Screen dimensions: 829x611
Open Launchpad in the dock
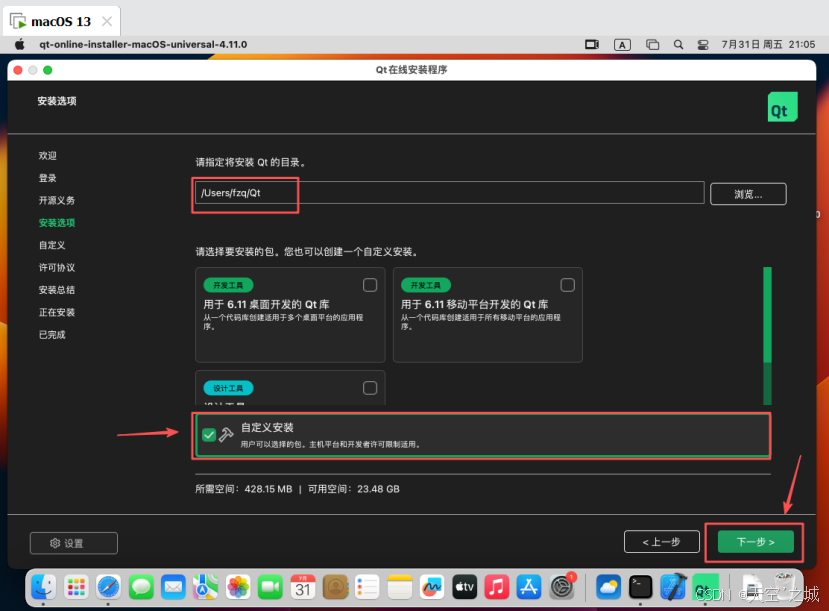[x=76, y=587]
